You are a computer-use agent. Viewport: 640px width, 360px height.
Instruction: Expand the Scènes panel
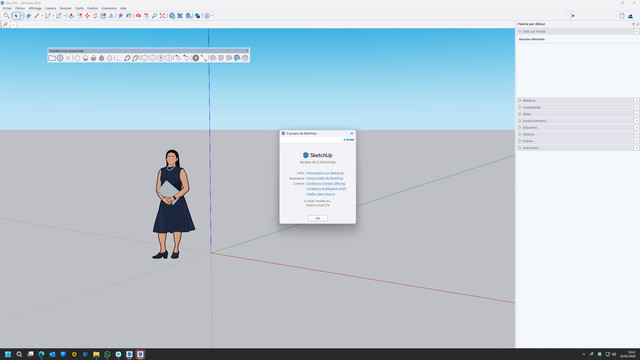(x=576, y=141)
